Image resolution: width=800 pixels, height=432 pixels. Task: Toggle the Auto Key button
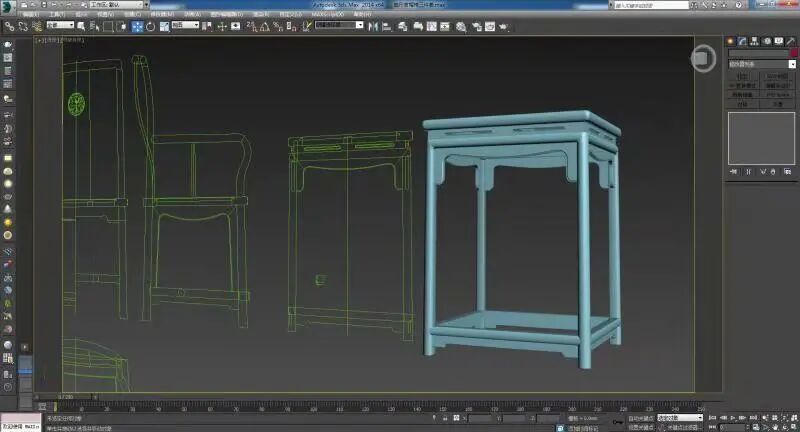(x=641, y=418)
